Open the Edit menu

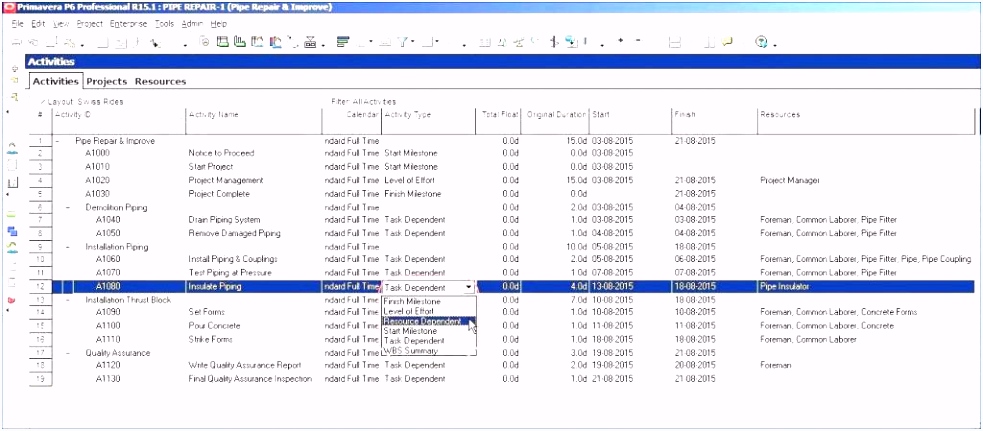38,23
